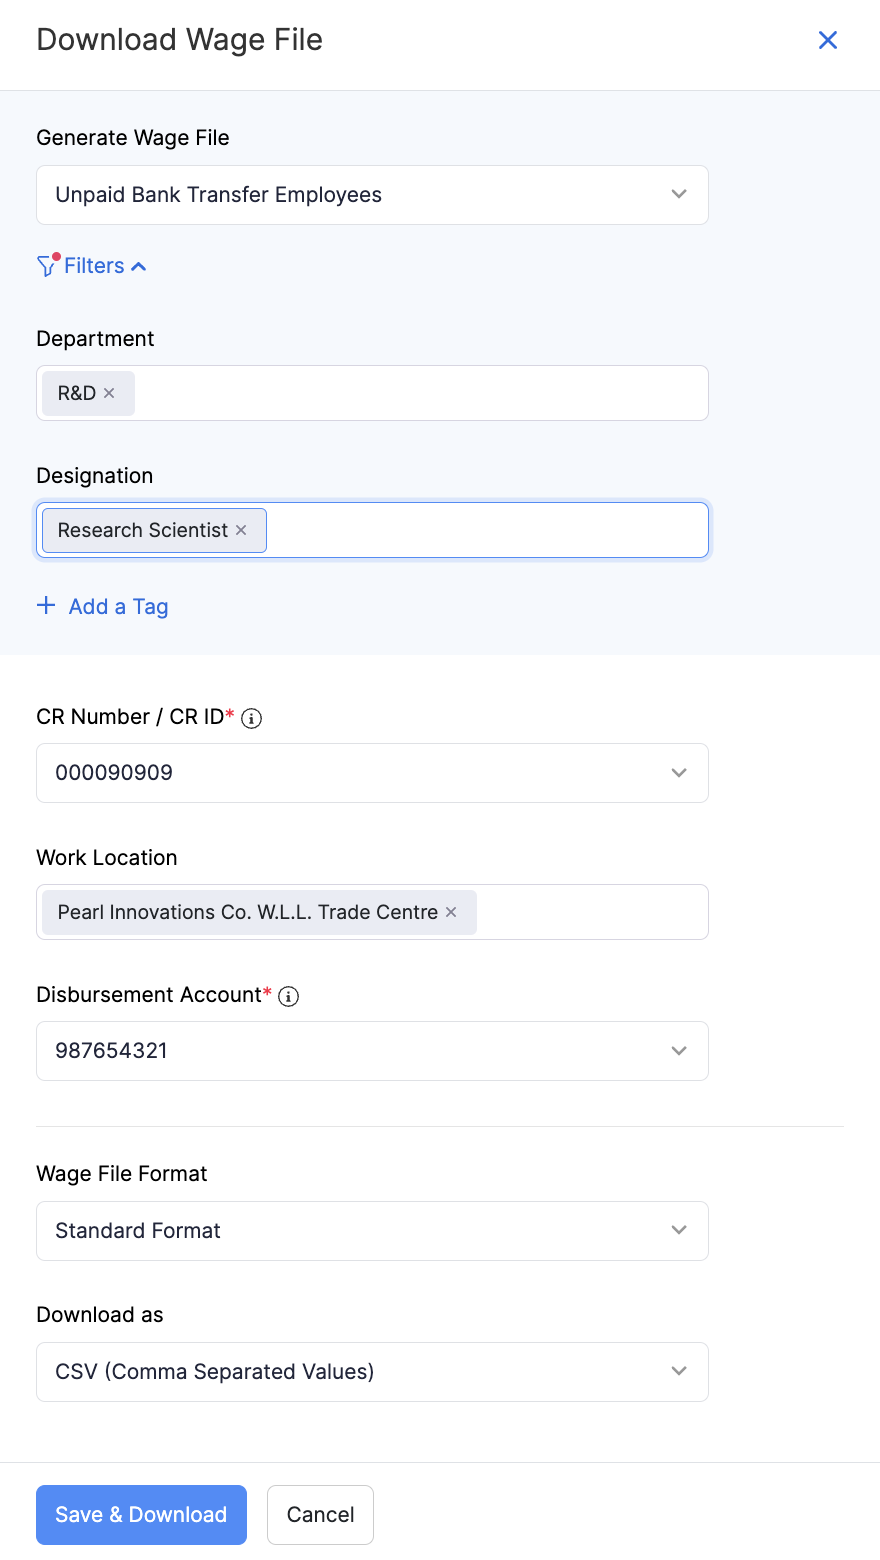Click the plus icon next to Add a Tag

point(46,605)
